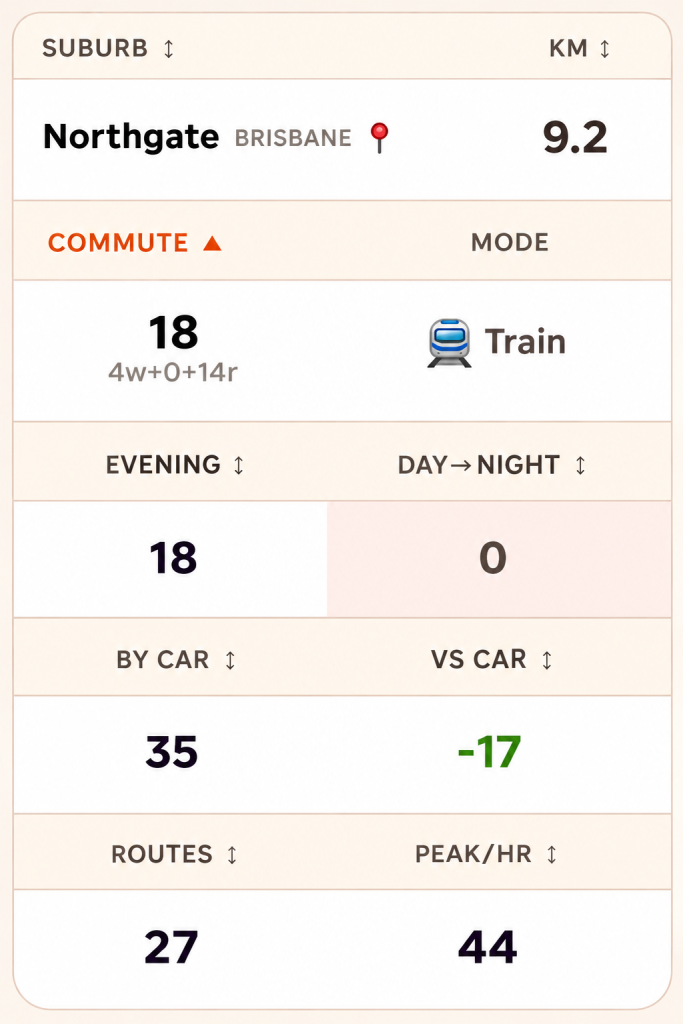The width and height of the screenshot is (683, 1024).
Task: Sort by the COMMUTE header label
Action: (118, 243)
